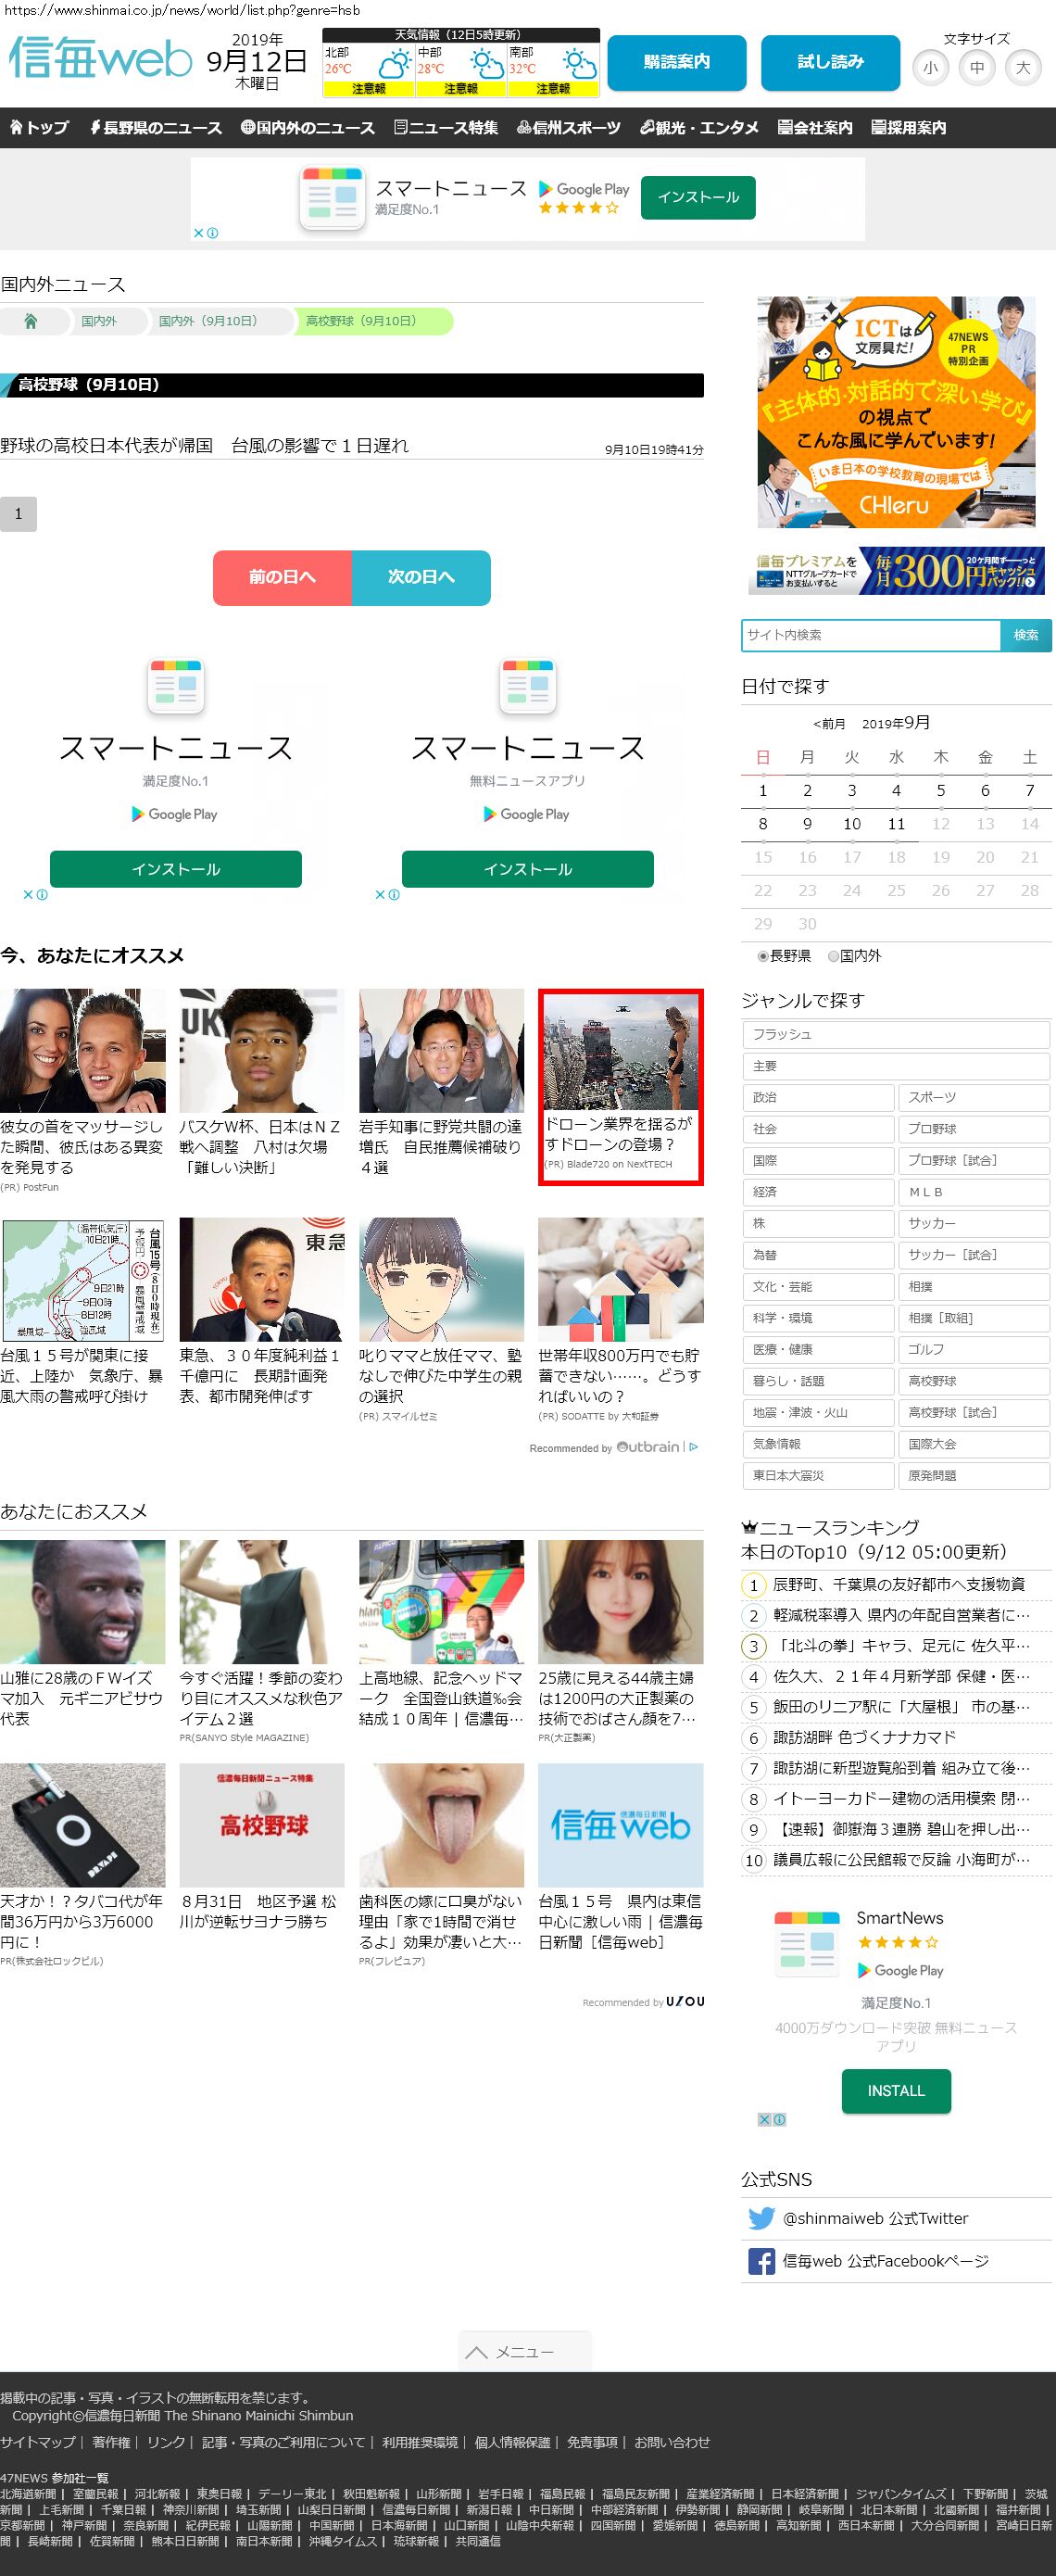Viewport: 1056px width, 2576px height.
Task: Open the @shinmaiweb Twitter bird icon
Action: pyautogui.click(x=761, y=2218)
